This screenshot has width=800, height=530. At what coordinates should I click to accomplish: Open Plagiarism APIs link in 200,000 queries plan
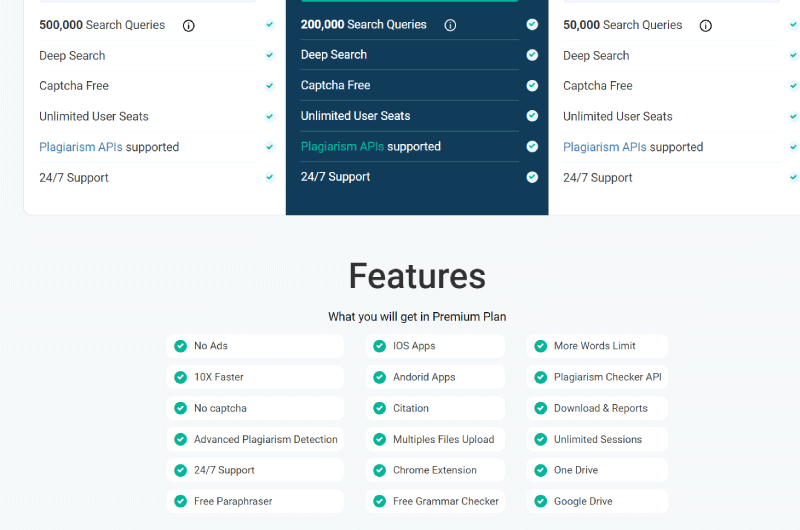click(x=342, y=146)
